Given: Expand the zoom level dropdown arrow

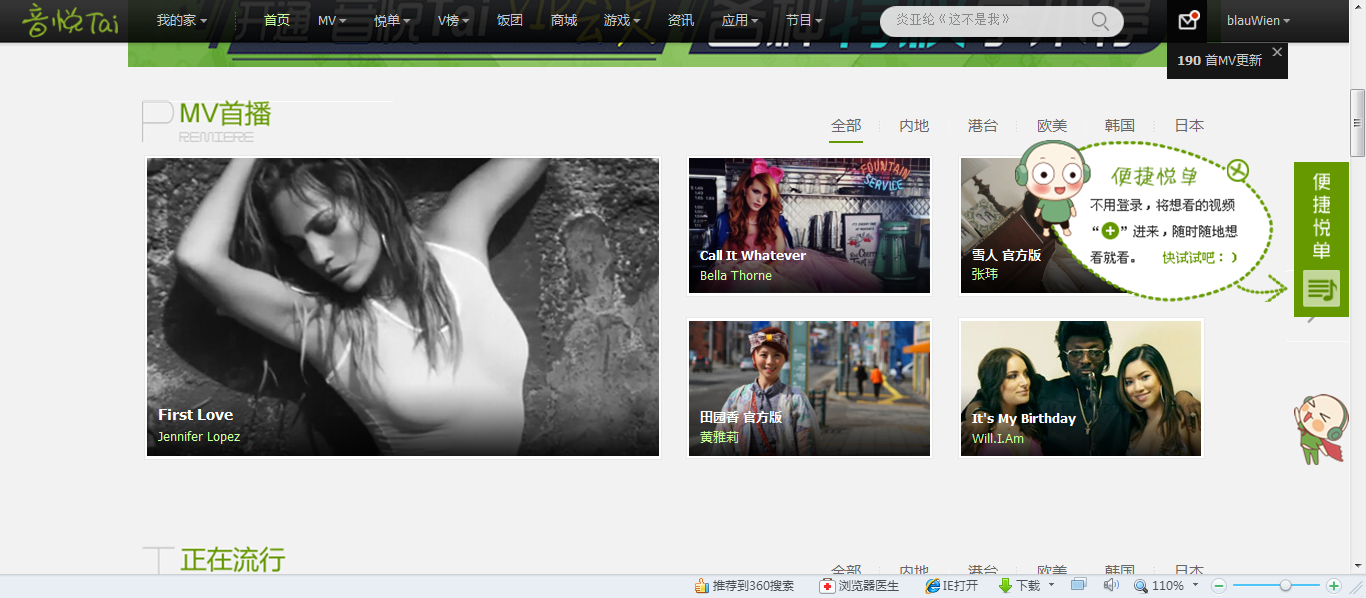Looking at the screenshot, I should tap(1195, 586).
